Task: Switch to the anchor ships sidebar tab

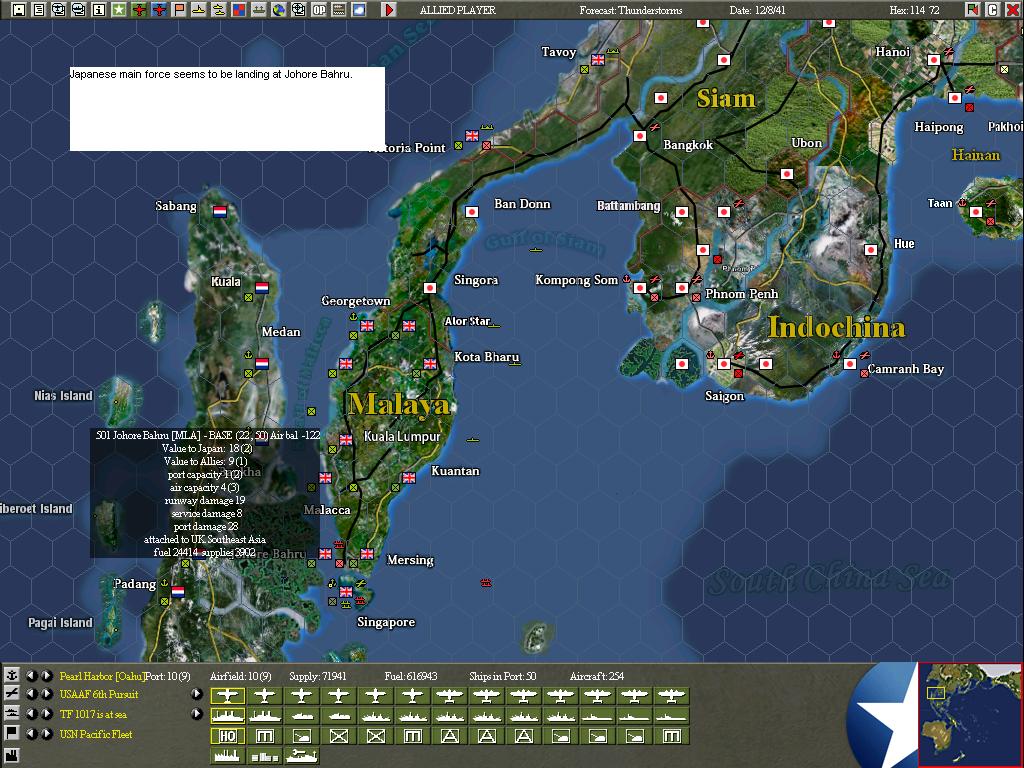Action: pyautogui.click(x=11, y=676)
